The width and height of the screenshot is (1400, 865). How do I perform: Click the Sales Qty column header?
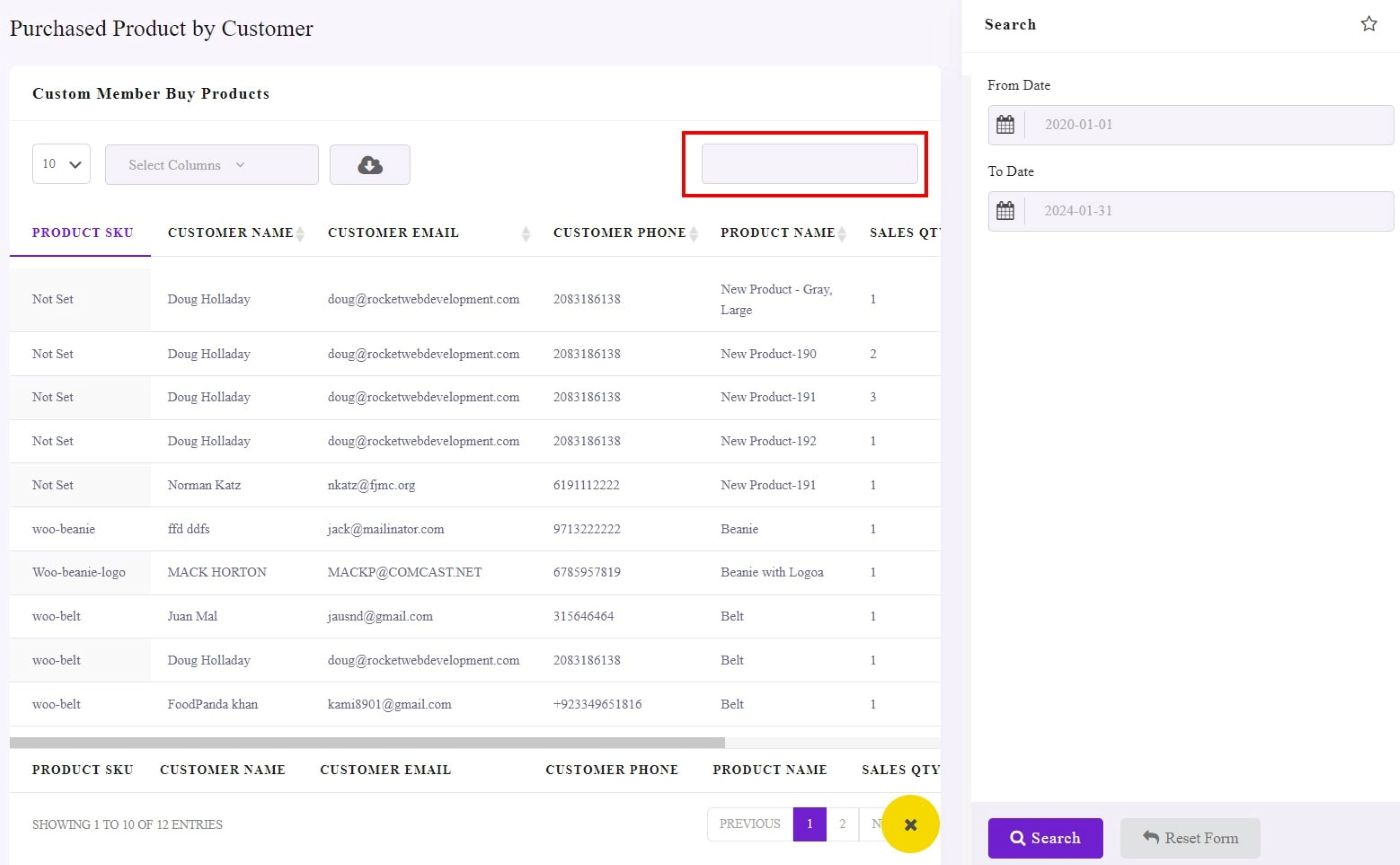905,233
